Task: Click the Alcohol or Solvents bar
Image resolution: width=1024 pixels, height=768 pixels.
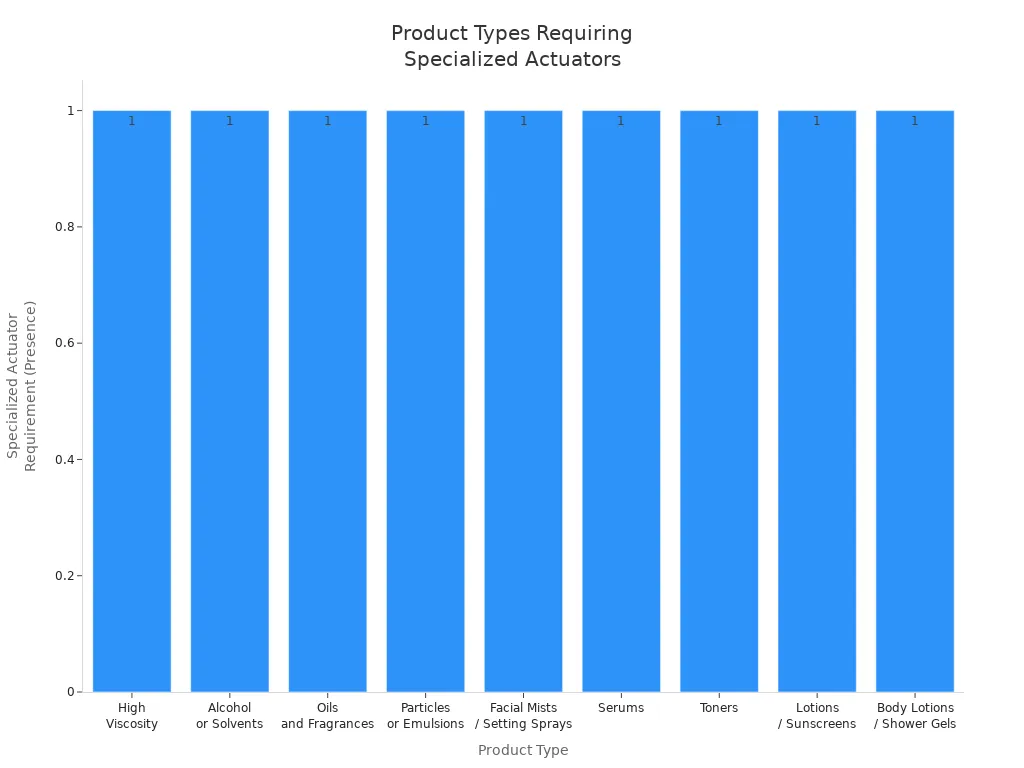Action: click(x=230, y=400)
